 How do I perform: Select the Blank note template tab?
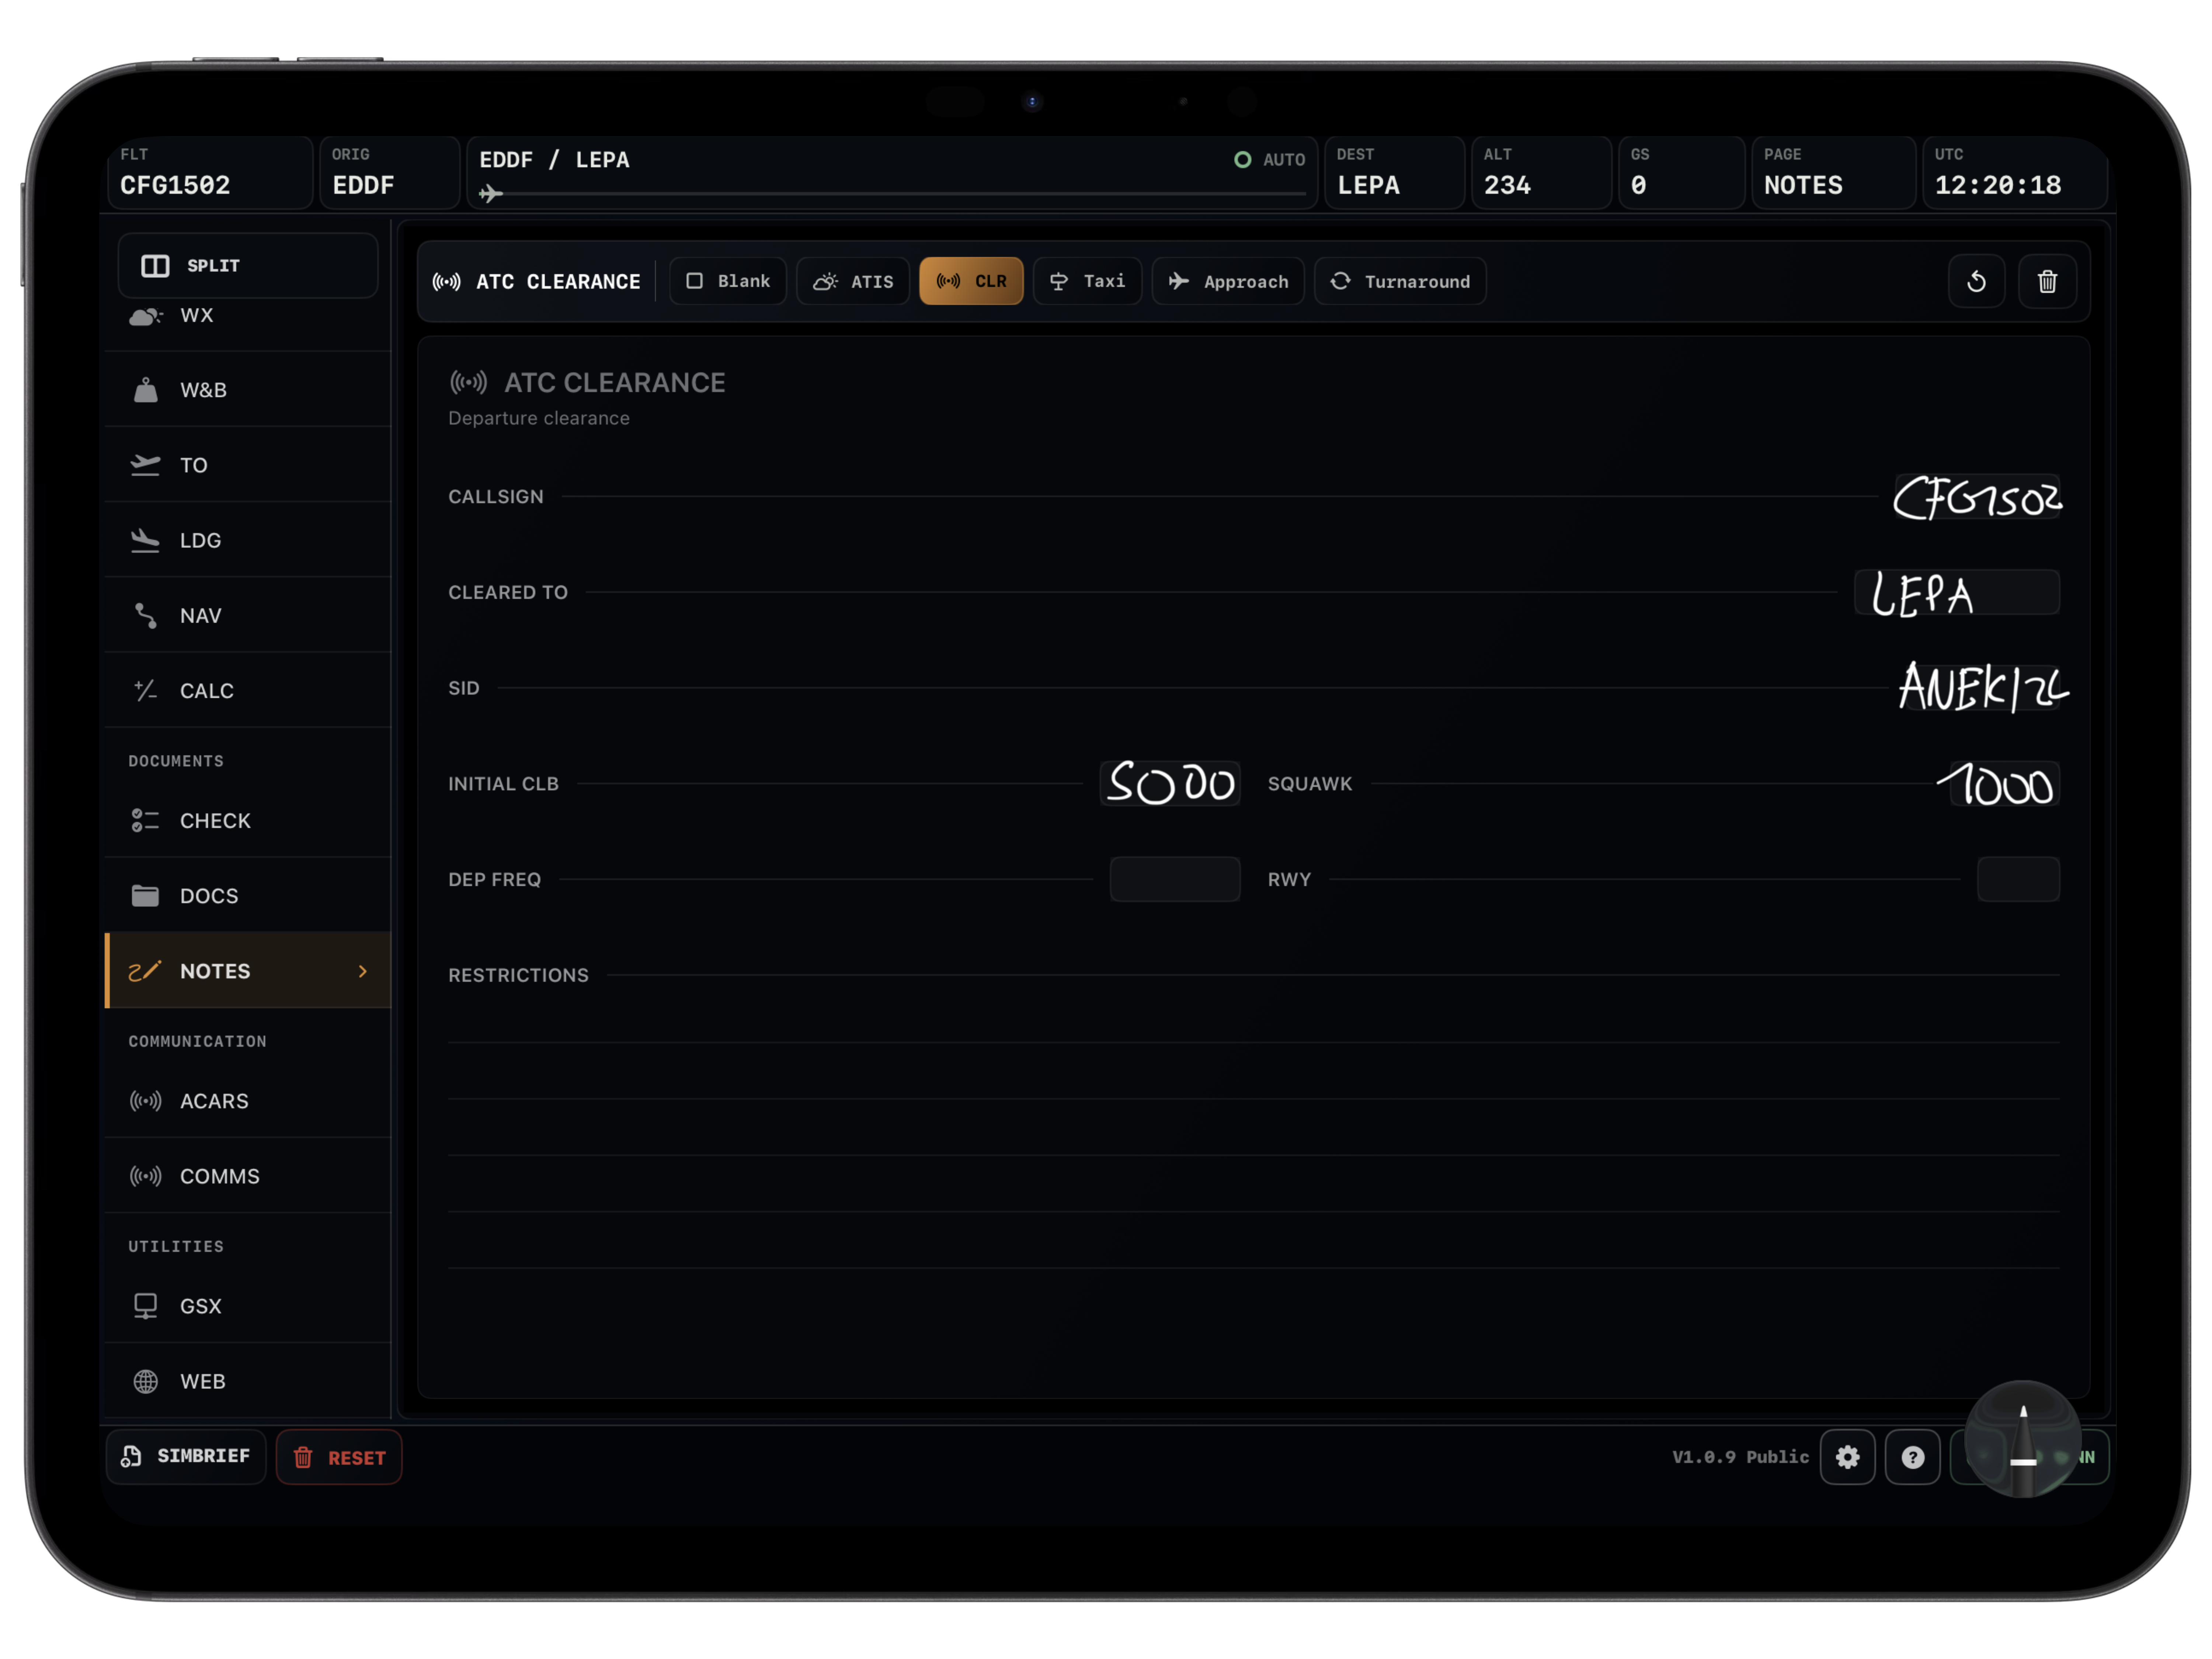pyautogui.click(x=728, y=281)
